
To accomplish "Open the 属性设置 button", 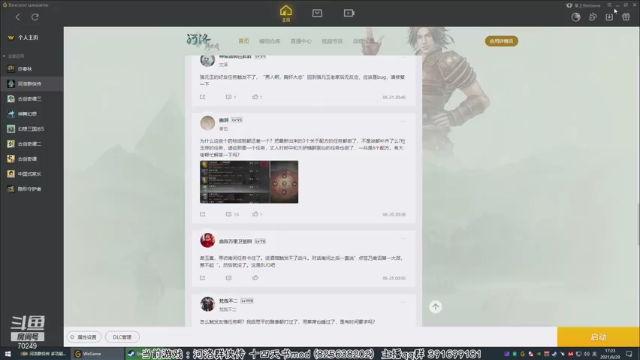I will 84,337.
